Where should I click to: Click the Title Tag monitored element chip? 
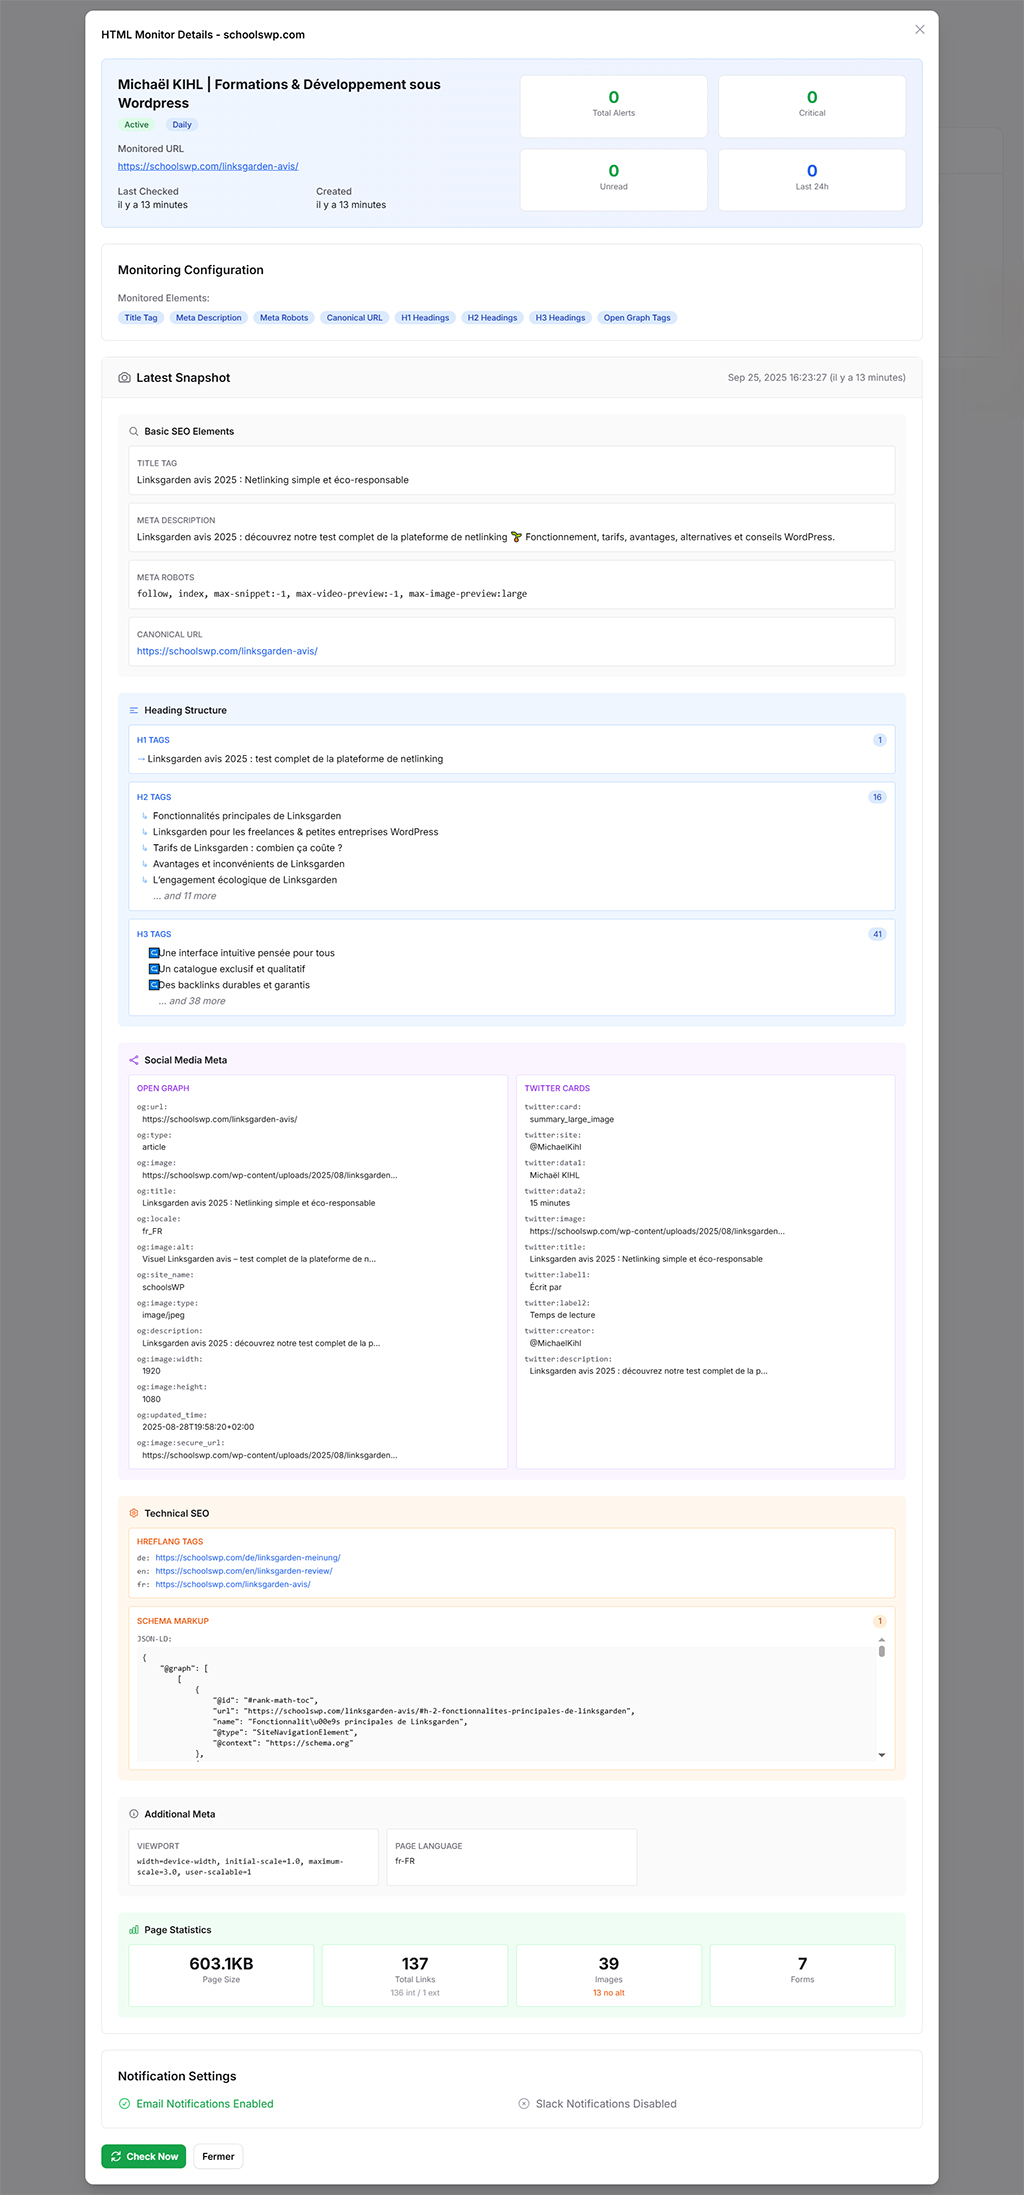click(x=141, y=318)
